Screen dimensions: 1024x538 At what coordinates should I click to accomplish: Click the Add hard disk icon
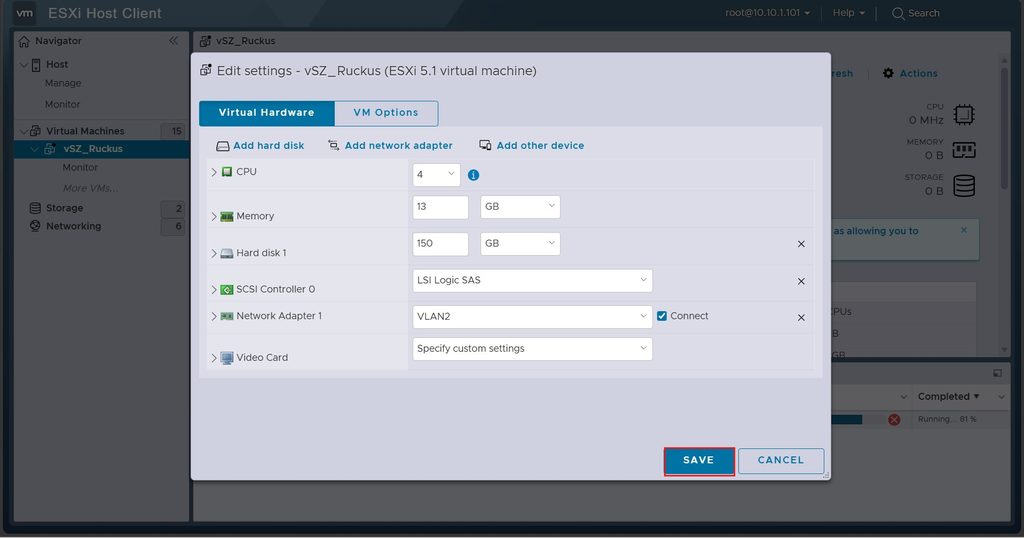pyautogui.click(x=223, y=146)
